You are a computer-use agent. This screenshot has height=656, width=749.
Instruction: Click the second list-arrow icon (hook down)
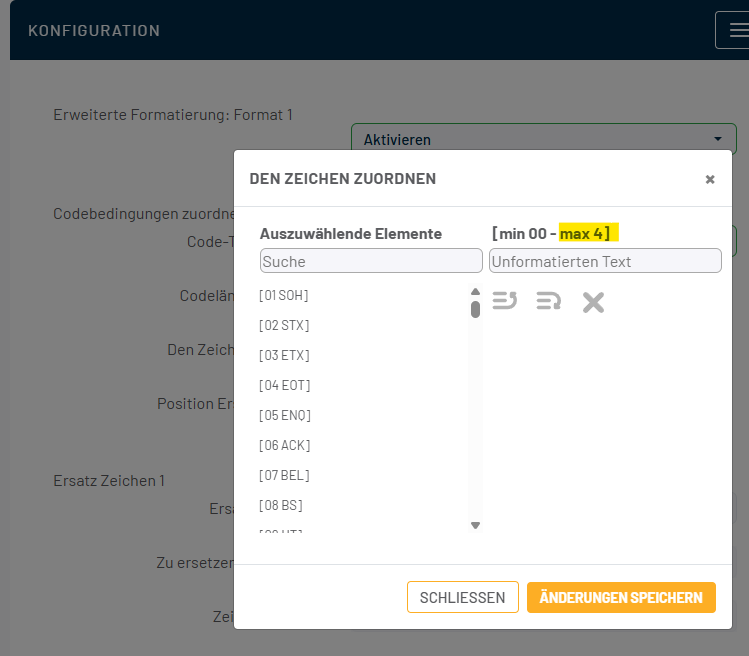tap(548, 301)
